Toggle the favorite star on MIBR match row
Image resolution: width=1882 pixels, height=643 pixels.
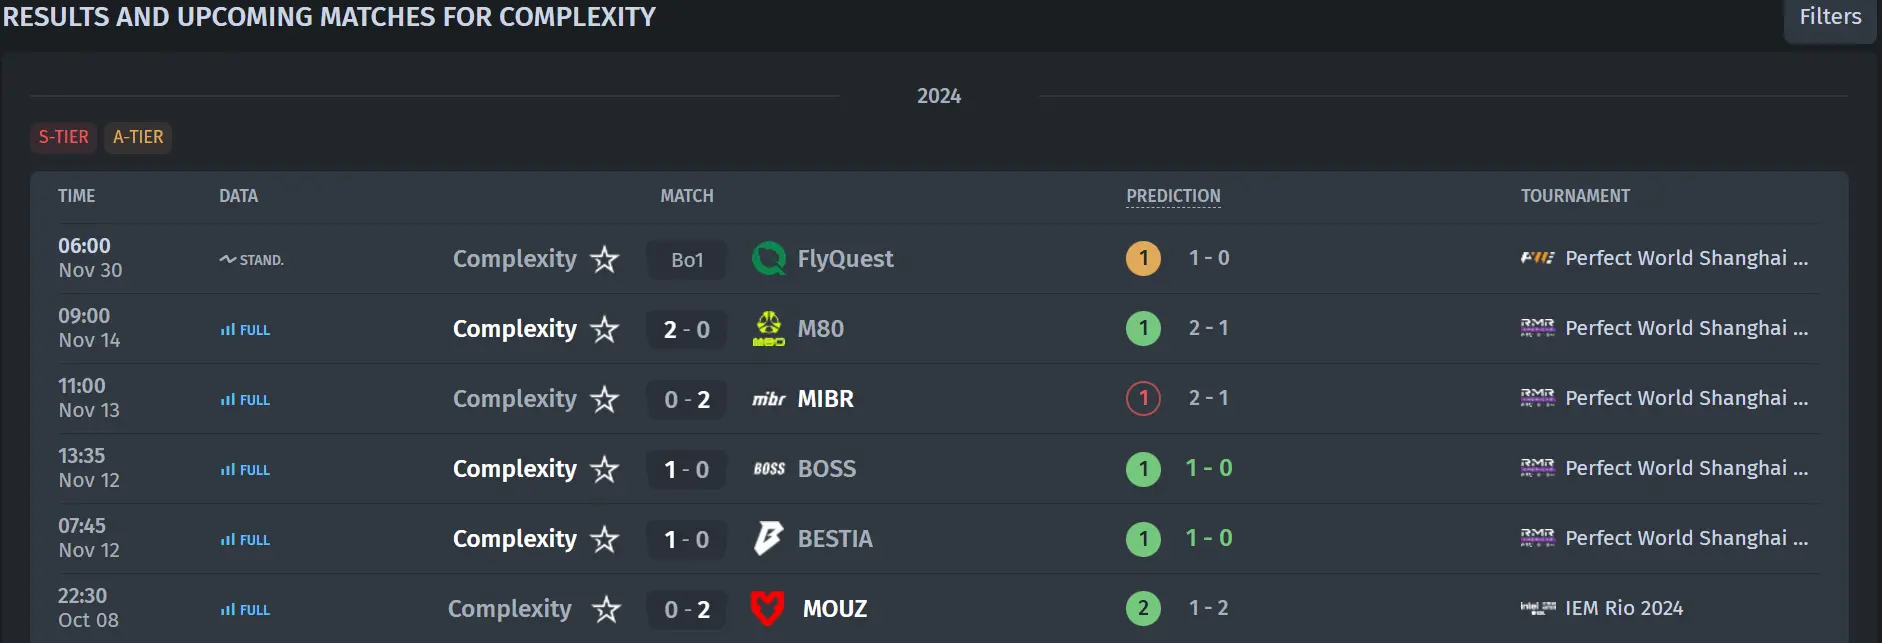click(605, 399)
